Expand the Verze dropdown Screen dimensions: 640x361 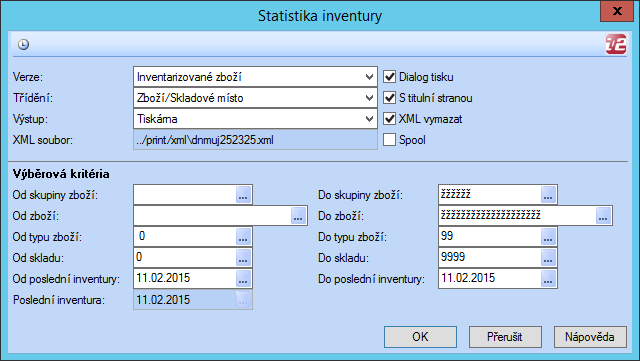pos(369,77)
